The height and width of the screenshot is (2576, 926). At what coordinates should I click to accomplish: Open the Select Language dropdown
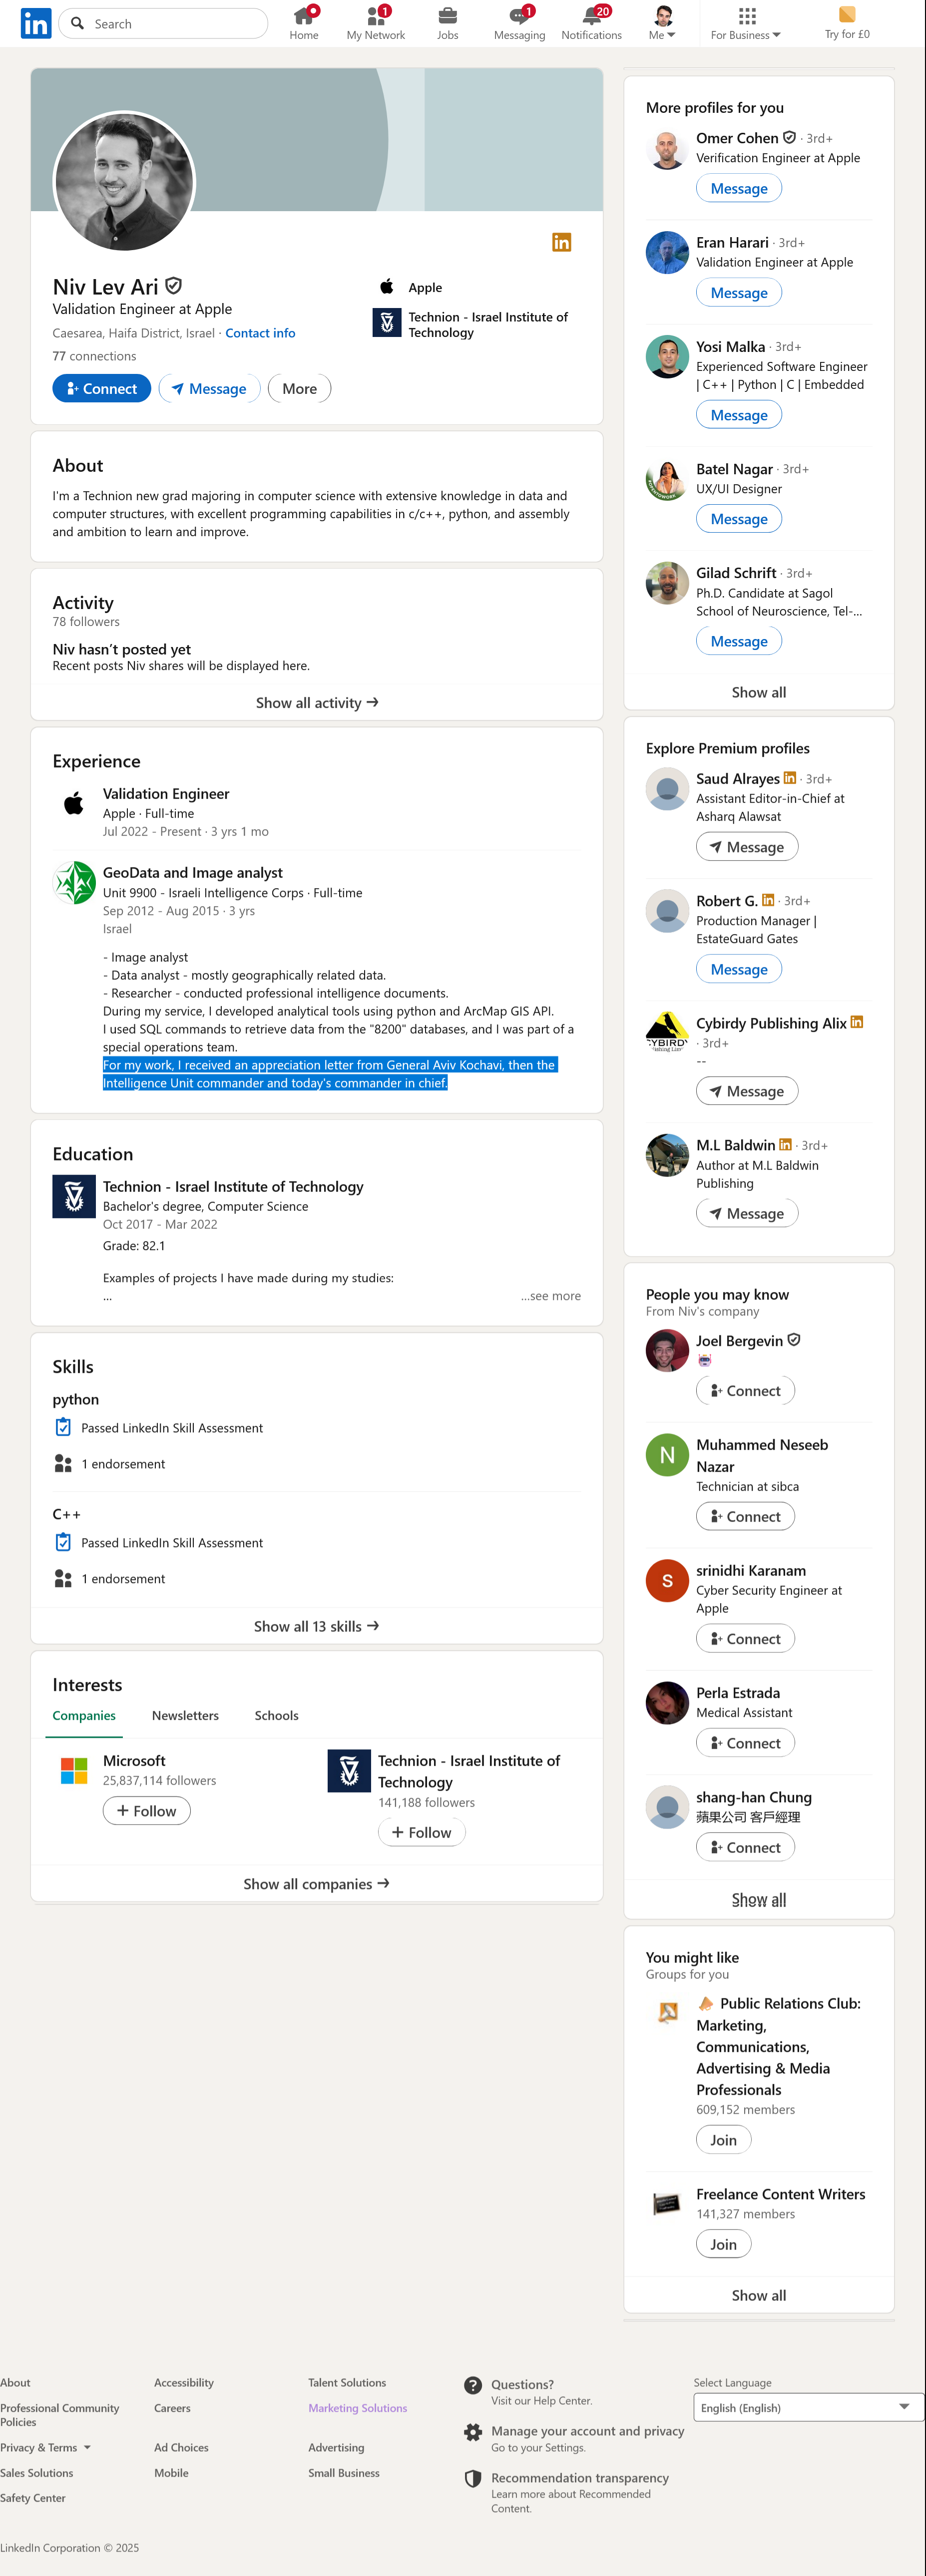click(x=808, y=2407)
